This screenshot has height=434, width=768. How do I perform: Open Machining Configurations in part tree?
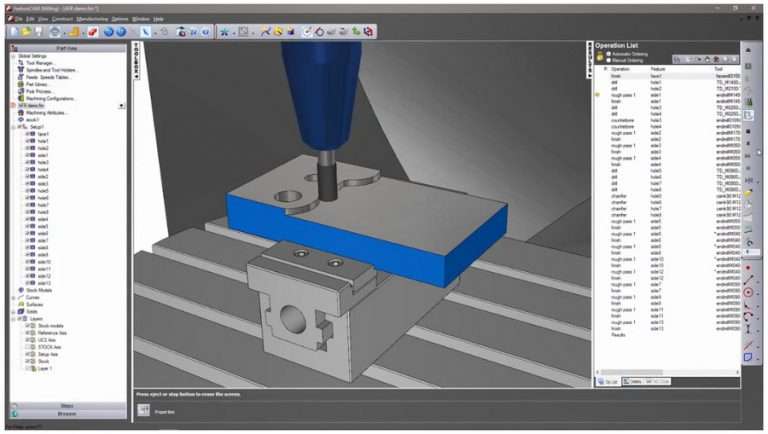coord(49,98)
